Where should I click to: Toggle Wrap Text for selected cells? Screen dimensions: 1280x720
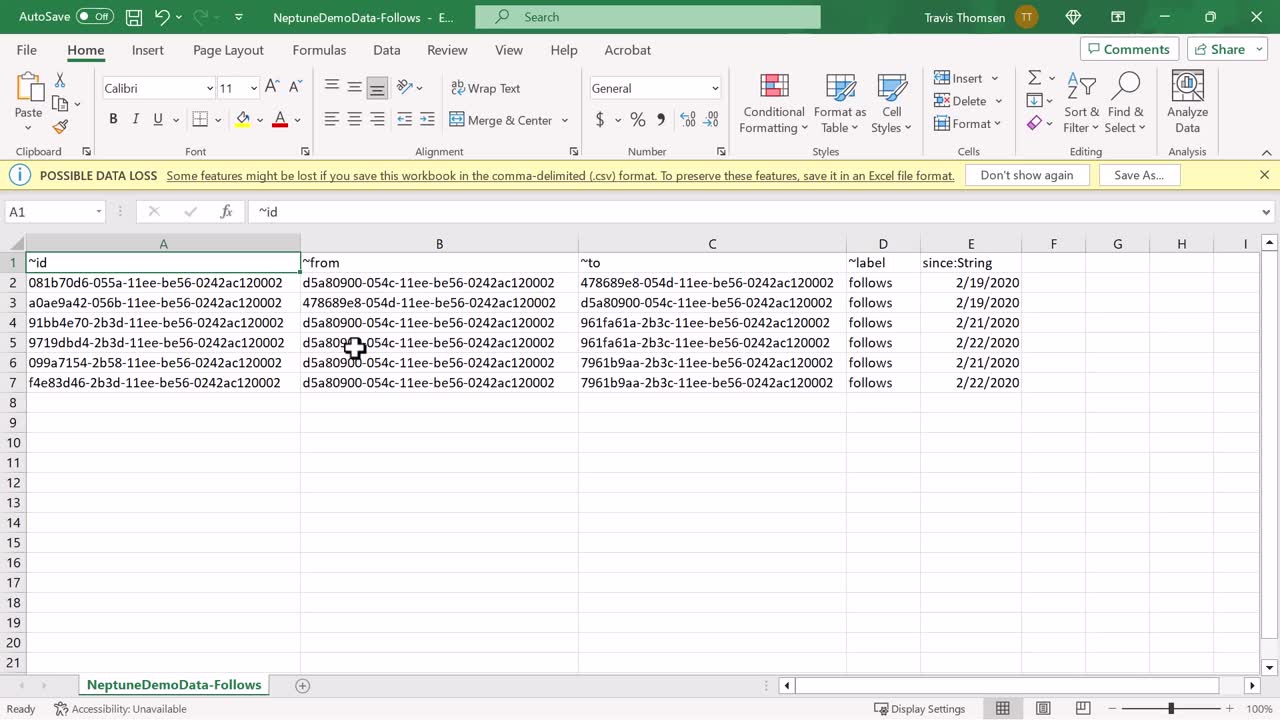(486, 88)
